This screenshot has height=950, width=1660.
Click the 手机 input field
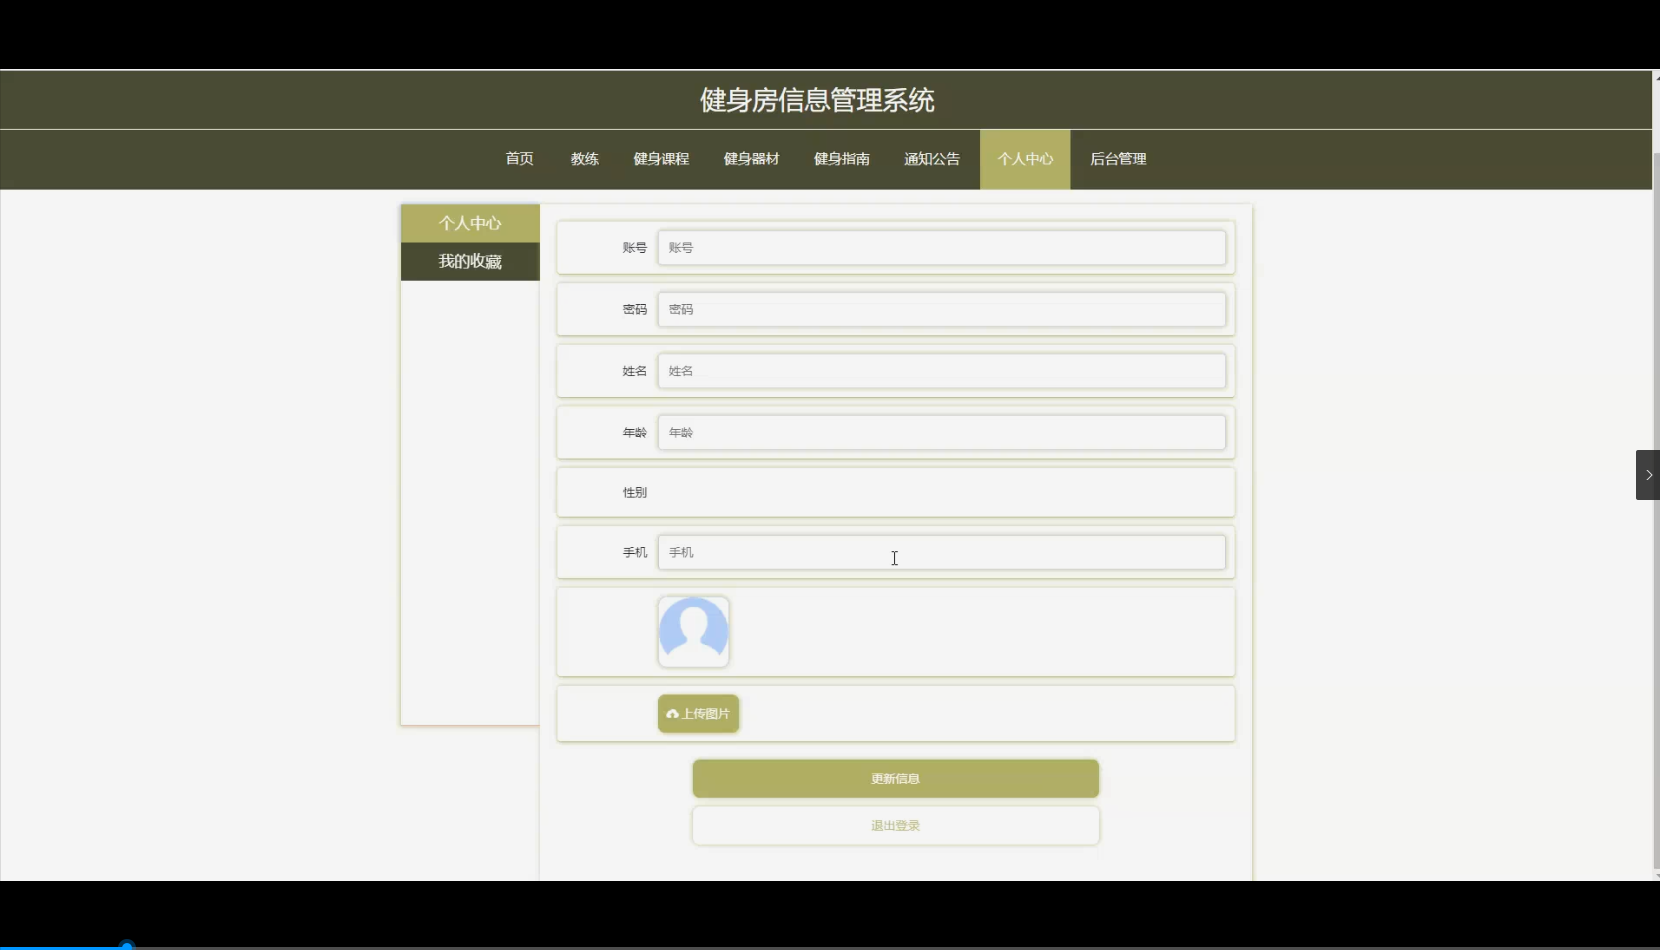[x=941, y=552]
